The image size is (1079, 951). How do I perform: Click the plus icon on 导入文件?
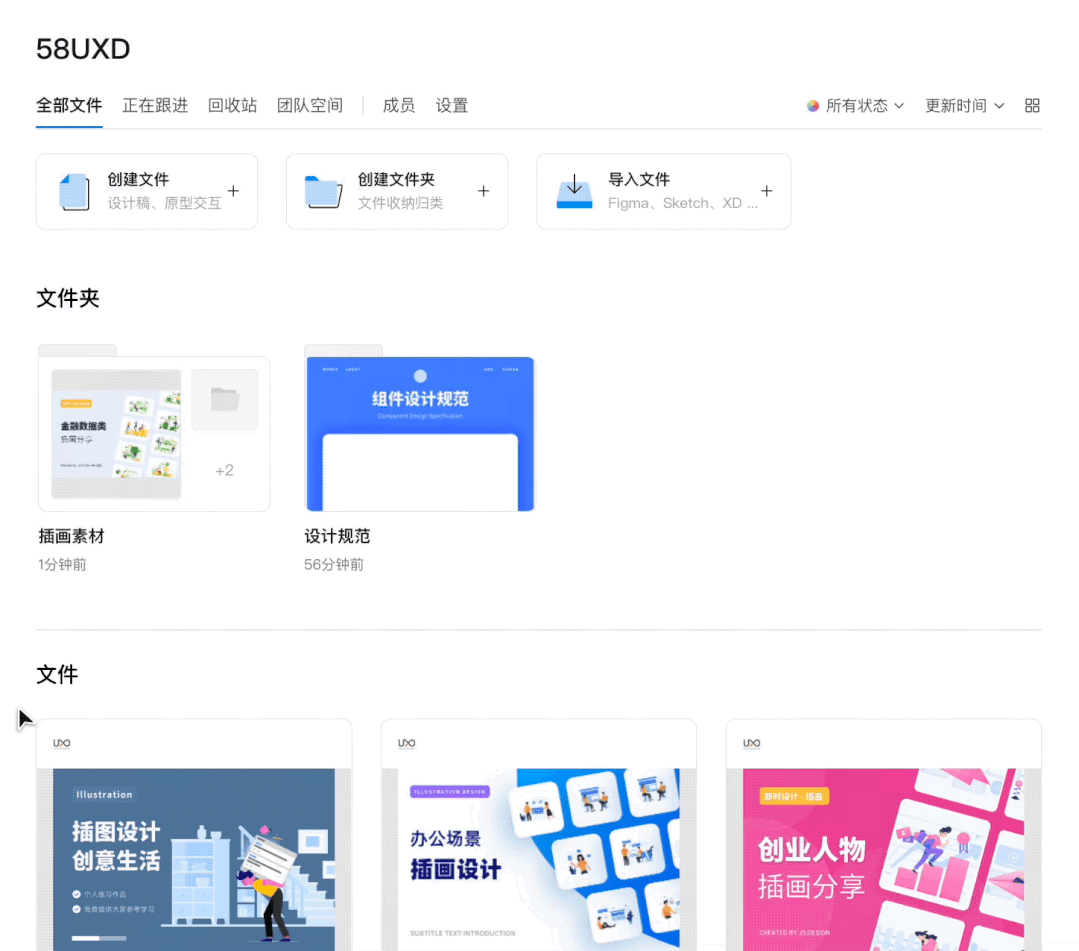[x=767, y=191]
